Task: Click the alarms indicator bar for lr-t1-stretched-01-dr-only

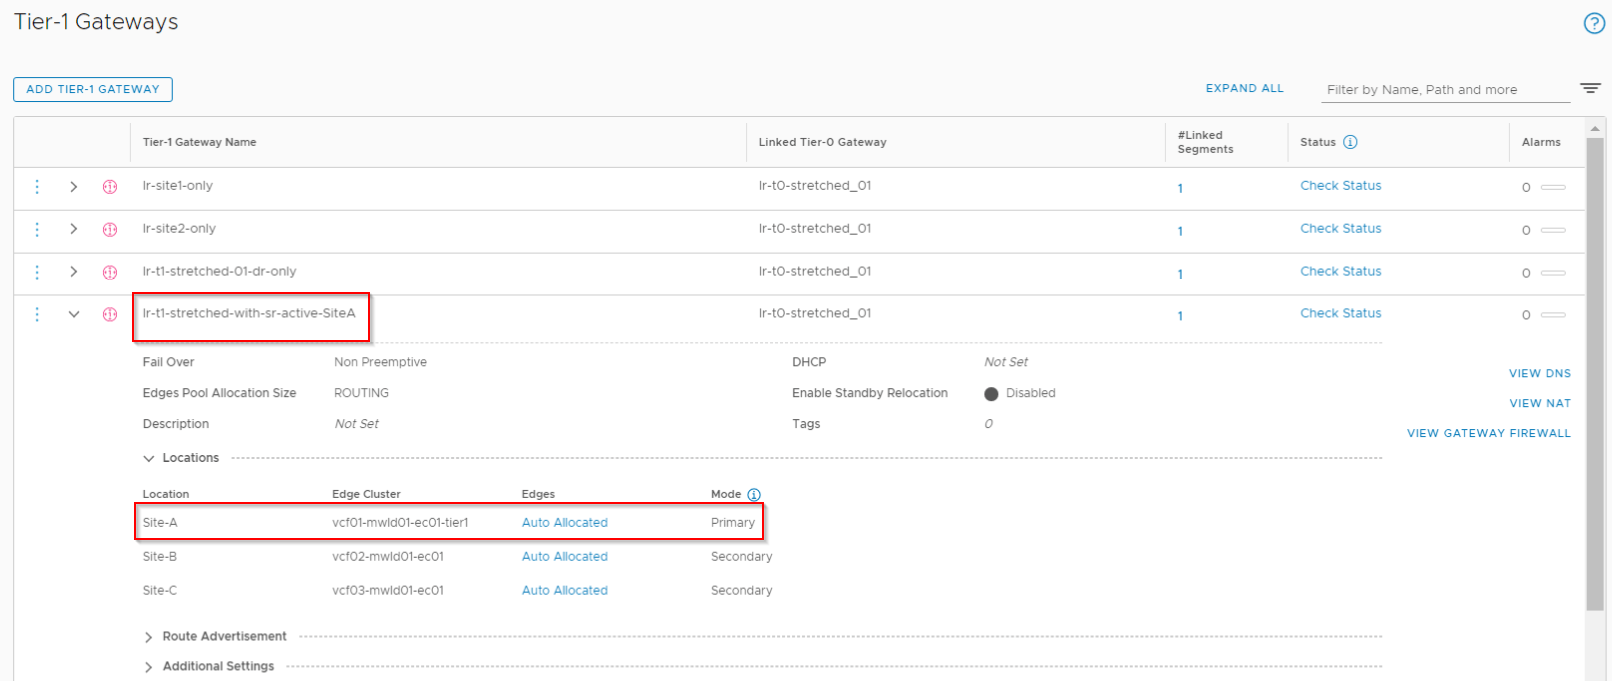Action: coord(1553,272)
